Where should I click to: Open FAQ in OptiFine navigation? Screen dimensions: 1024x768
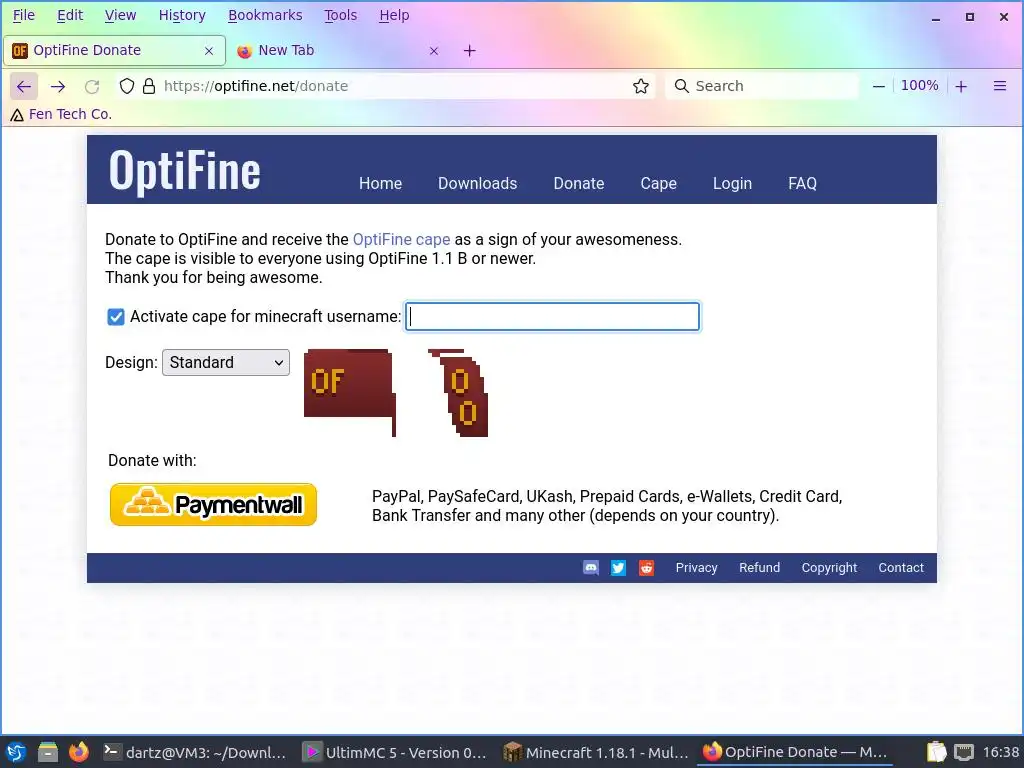point(802,184)
